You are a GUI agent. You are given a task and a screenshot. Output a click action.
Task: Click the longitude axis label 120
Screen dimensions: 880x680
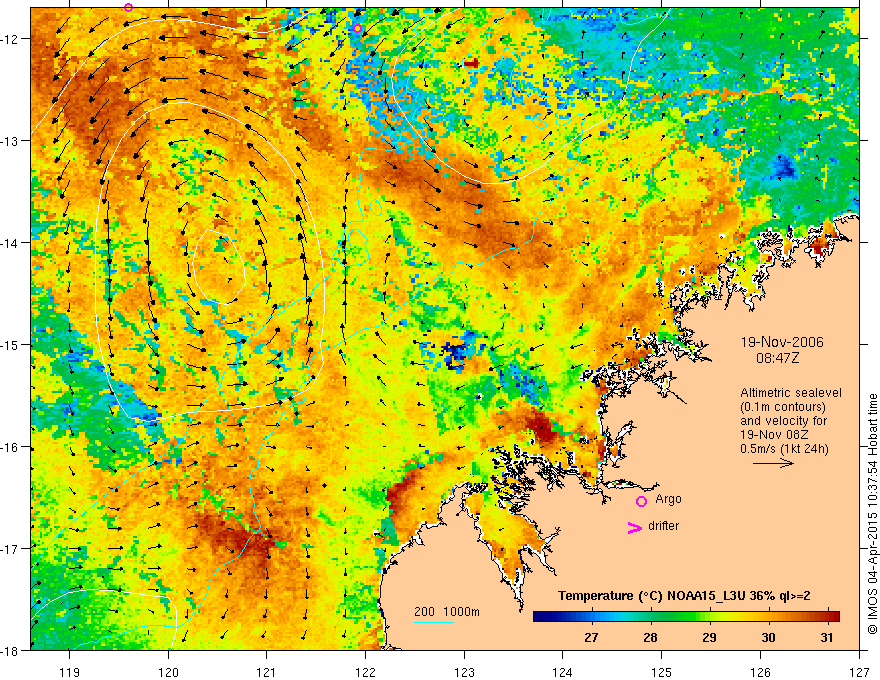(168, 672)
